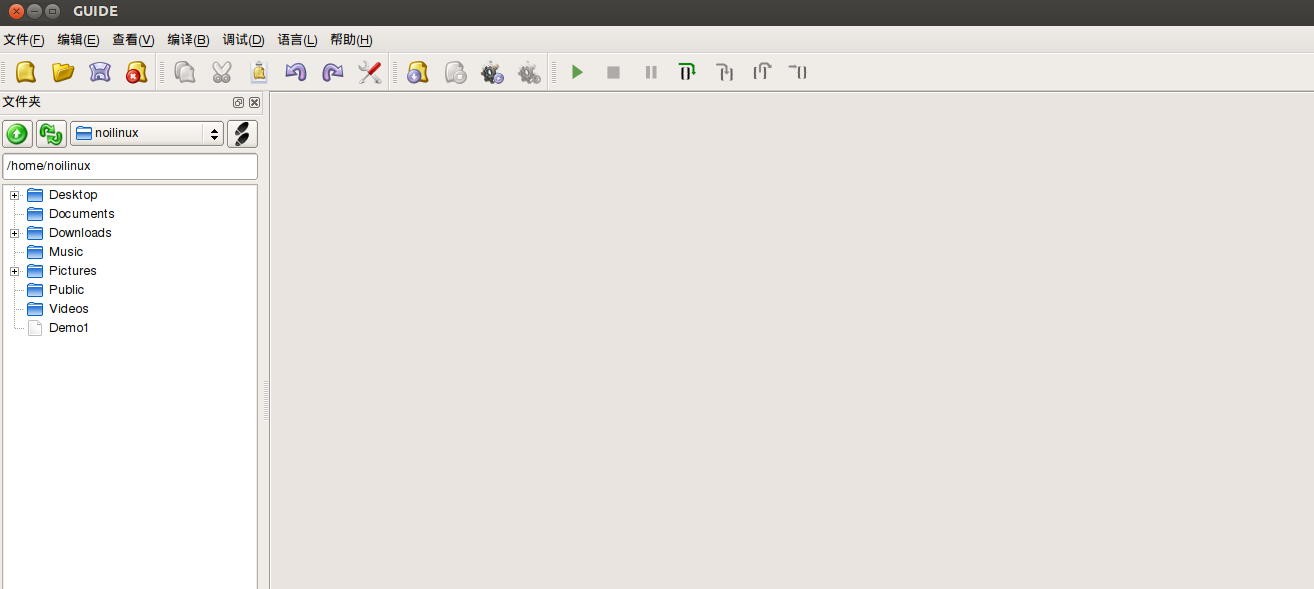1314x589 pixels.
Task: Start running with the green play button
Action: [577, 72]
